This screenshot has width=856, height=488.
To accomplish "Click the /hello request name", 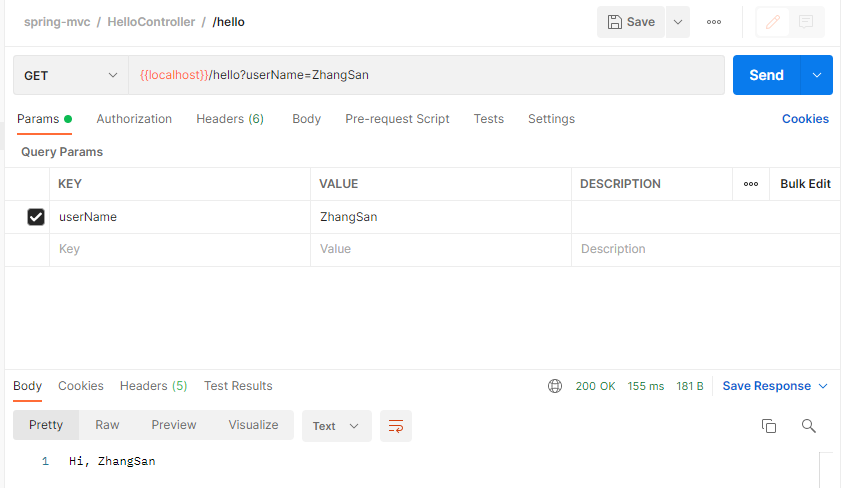I will pyautogui.click(x=228, y=22).
